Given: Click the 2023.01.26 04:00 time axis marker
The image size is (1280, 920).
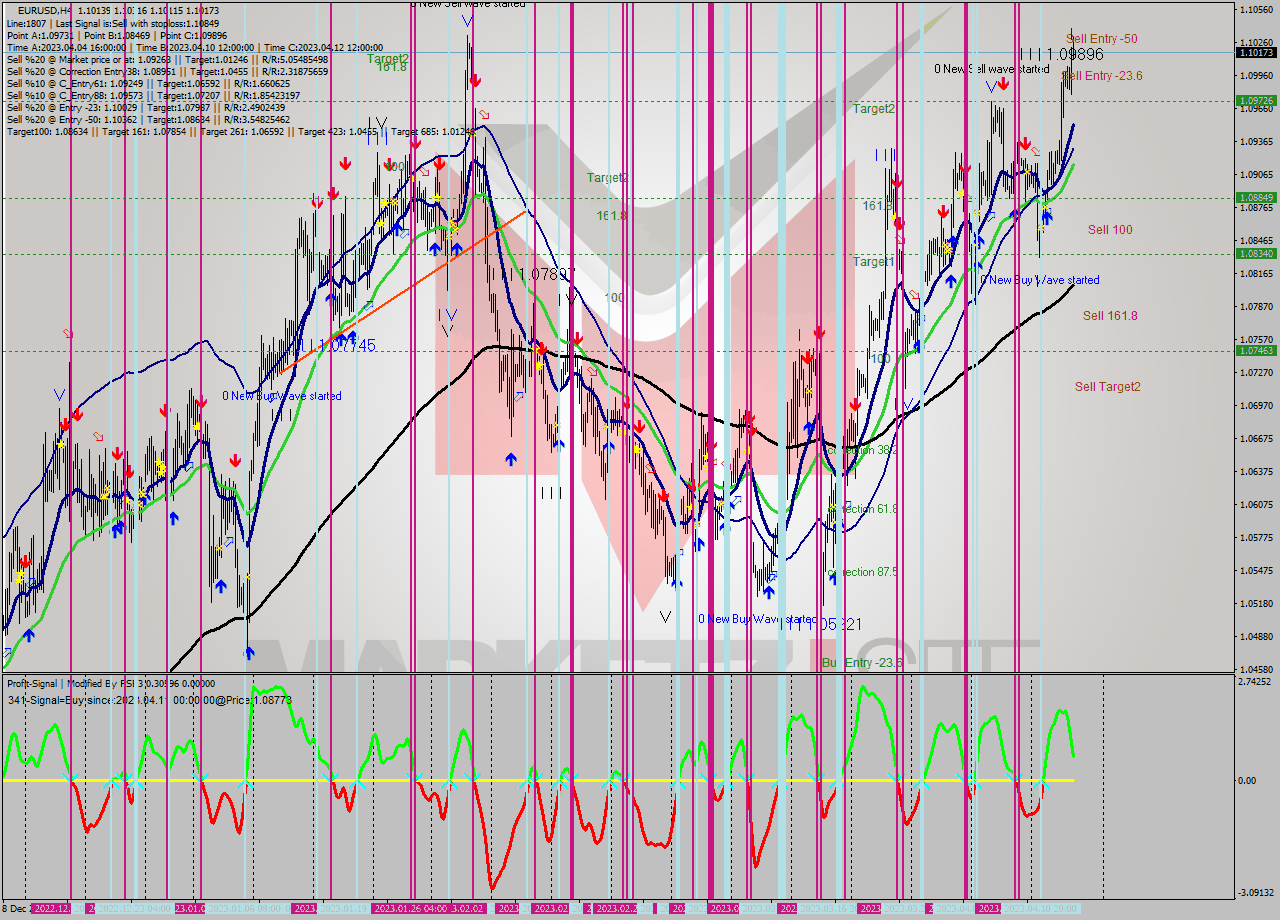Looking at the screenshot, I should [x=410, y=909].
